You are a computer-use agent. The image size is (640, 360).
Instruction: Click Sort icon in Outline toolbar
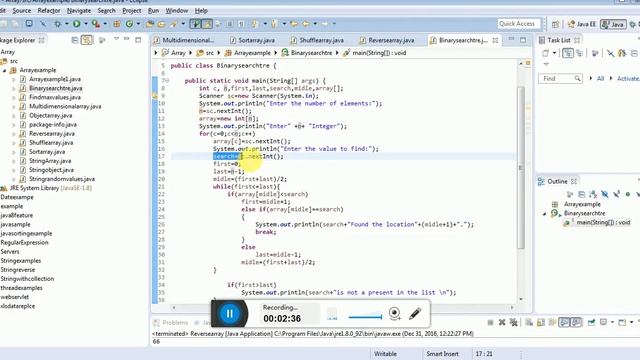(x=593, y=195)
